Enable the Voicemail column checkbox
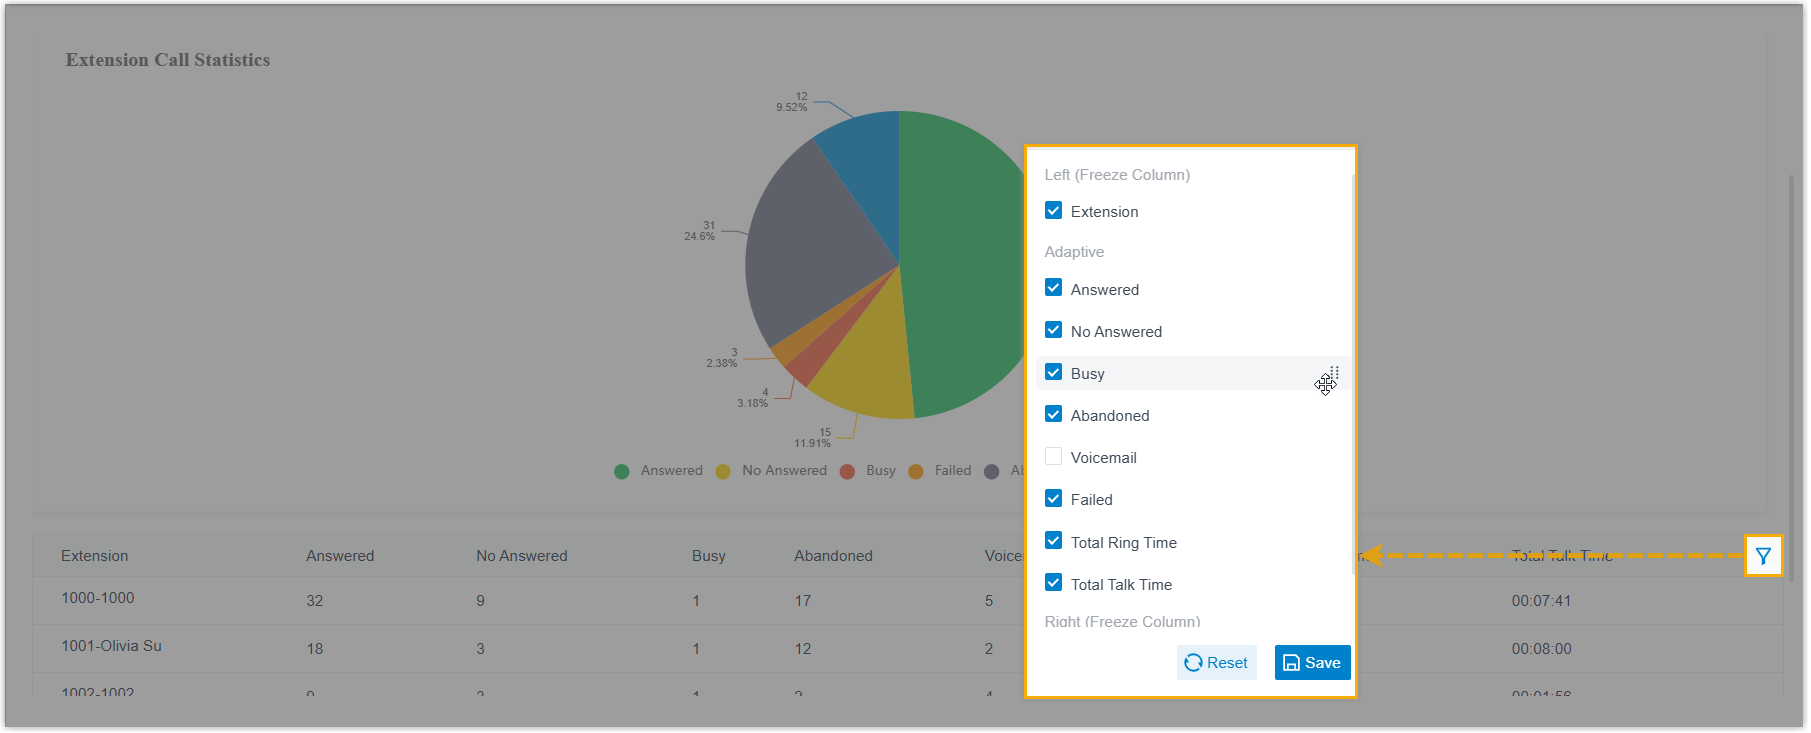 click(x=1053, y=457)
